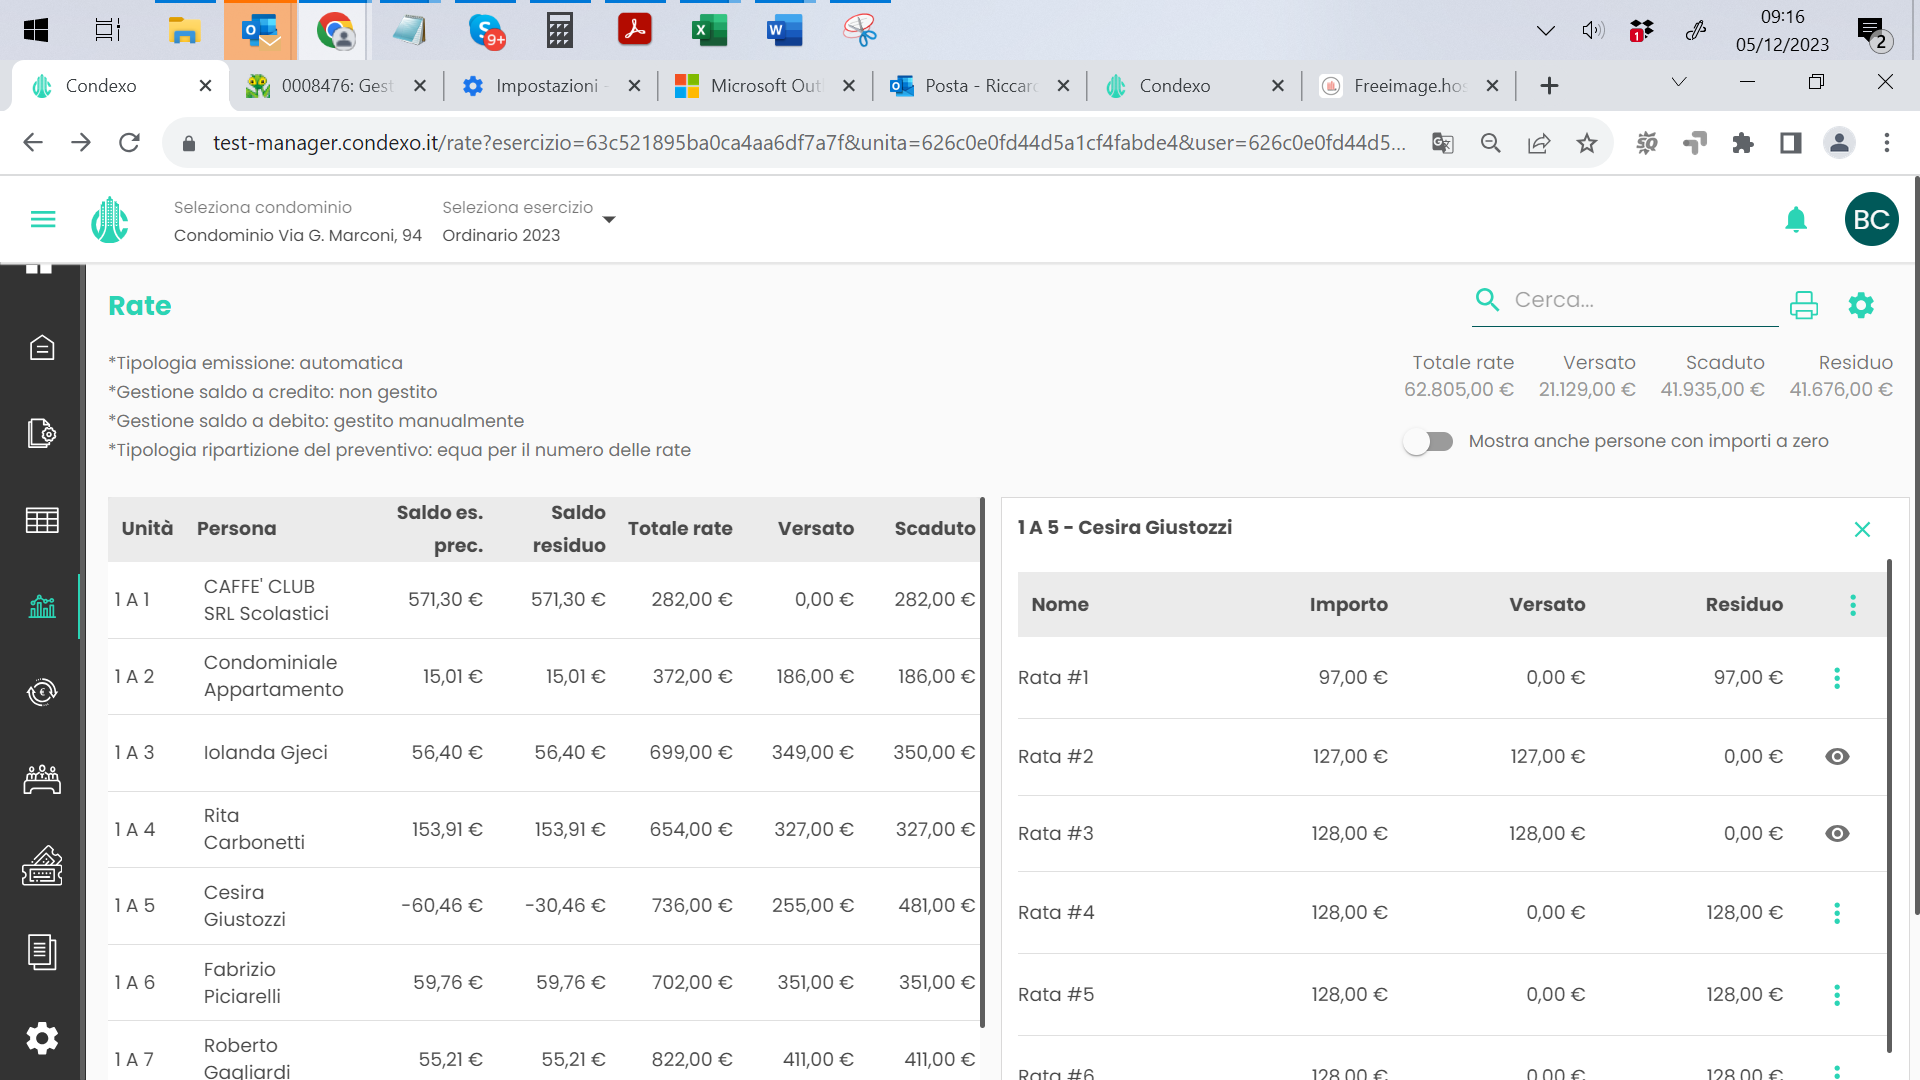Open the hamburger navigation menu

43,219
